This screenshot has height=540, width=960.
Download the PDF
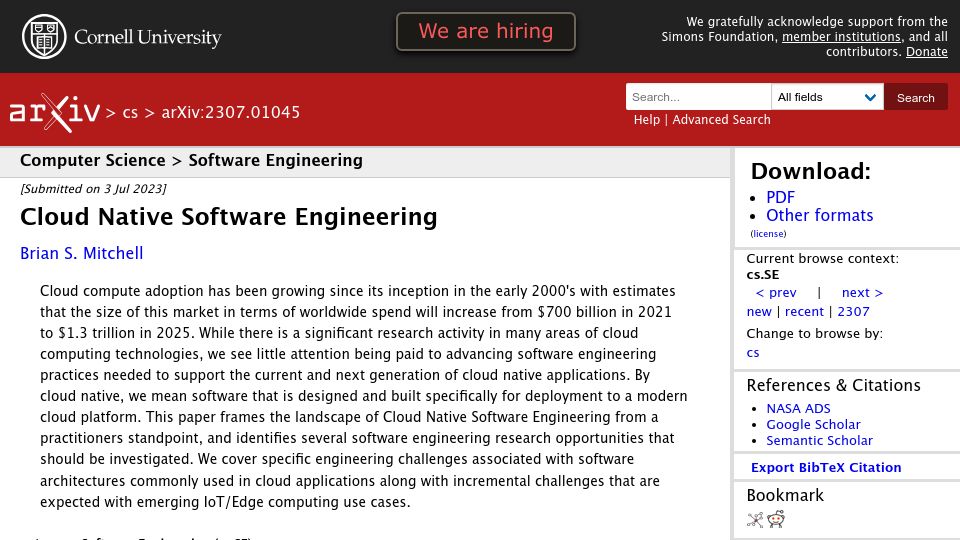[x=780, y=197]
